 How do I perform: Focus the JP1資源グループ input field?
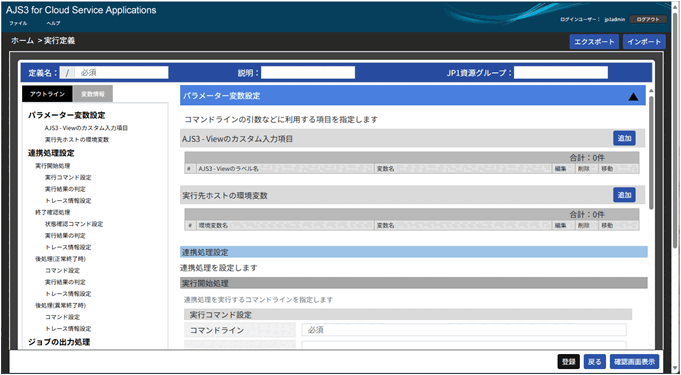(561, 73)
